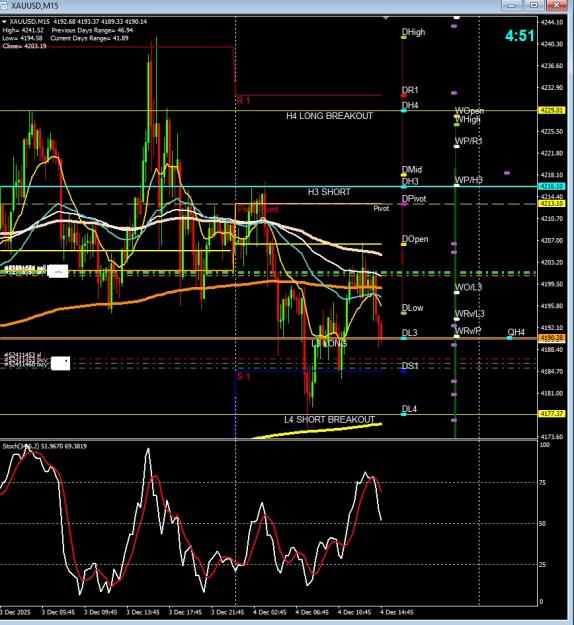574x625 pixels.
Task: Select the H4 LONG BREAKOUT line label
Action: click(329, 116)
